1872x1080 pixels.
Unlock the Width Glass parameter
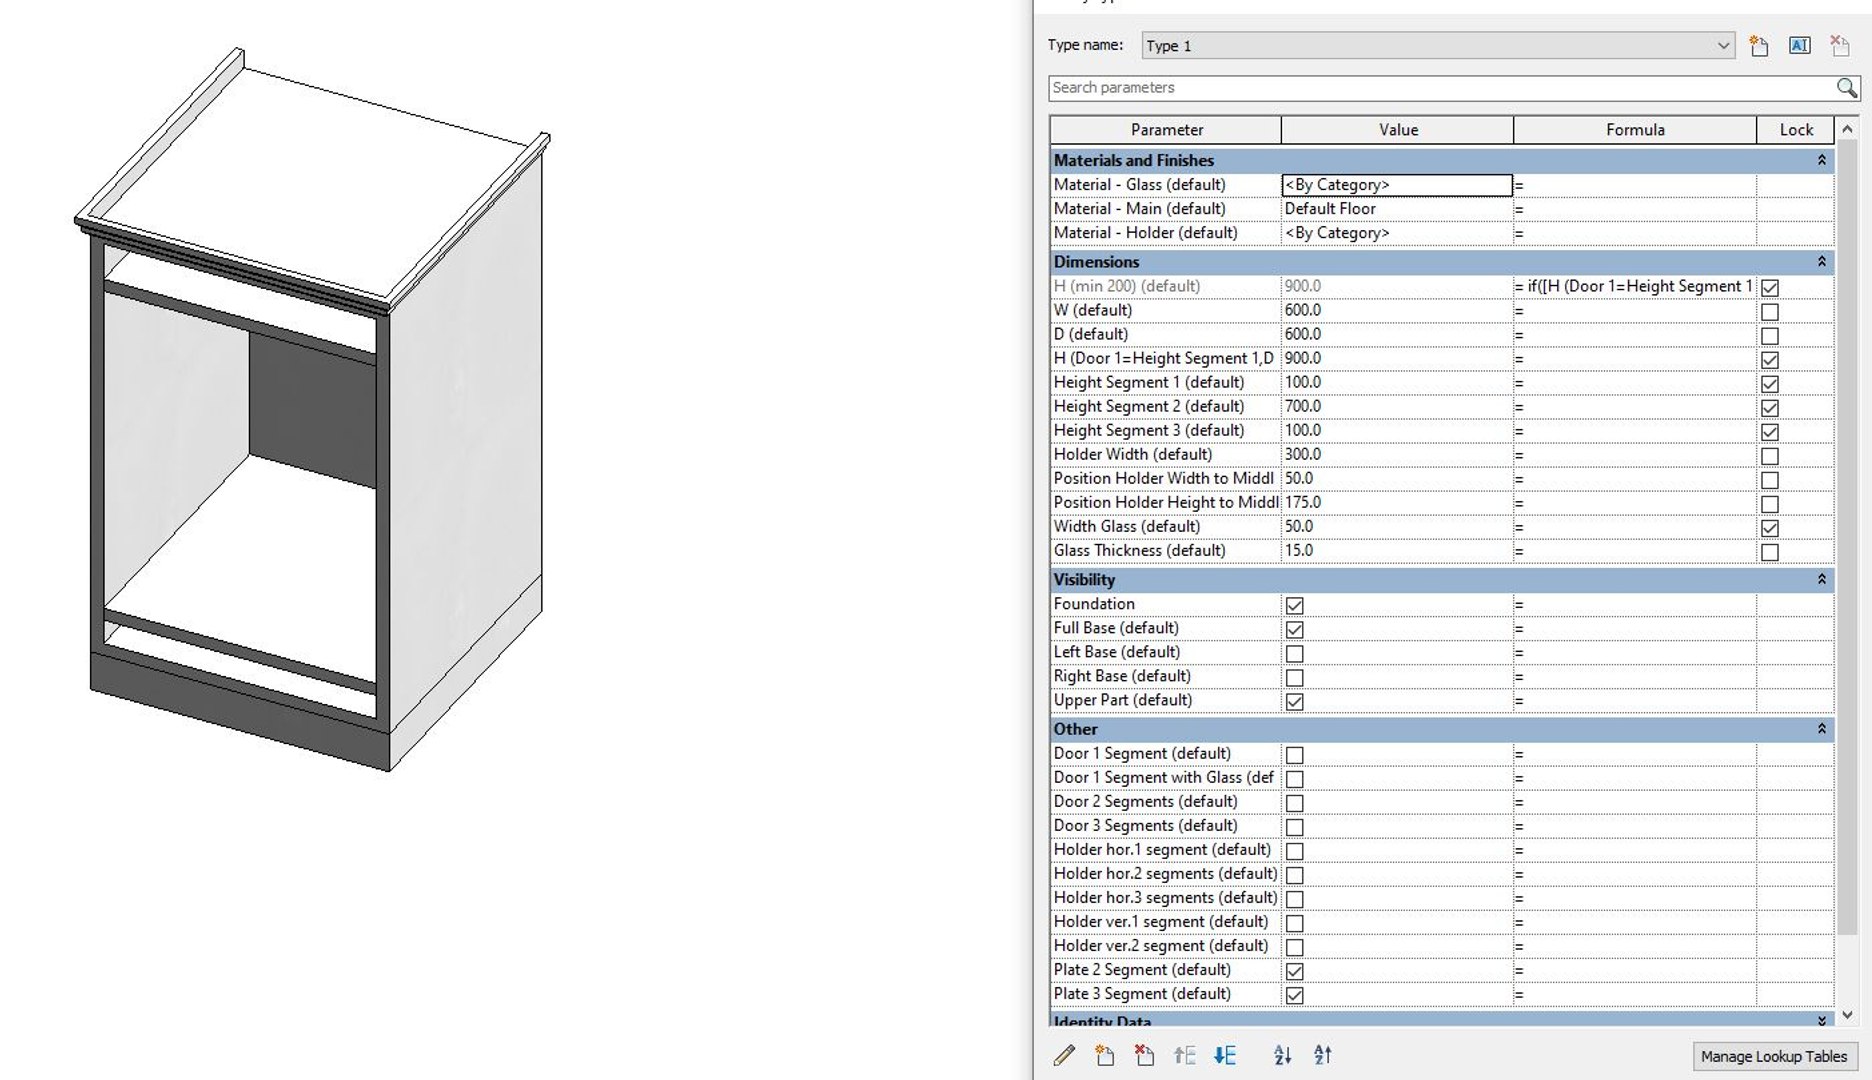1770,527
